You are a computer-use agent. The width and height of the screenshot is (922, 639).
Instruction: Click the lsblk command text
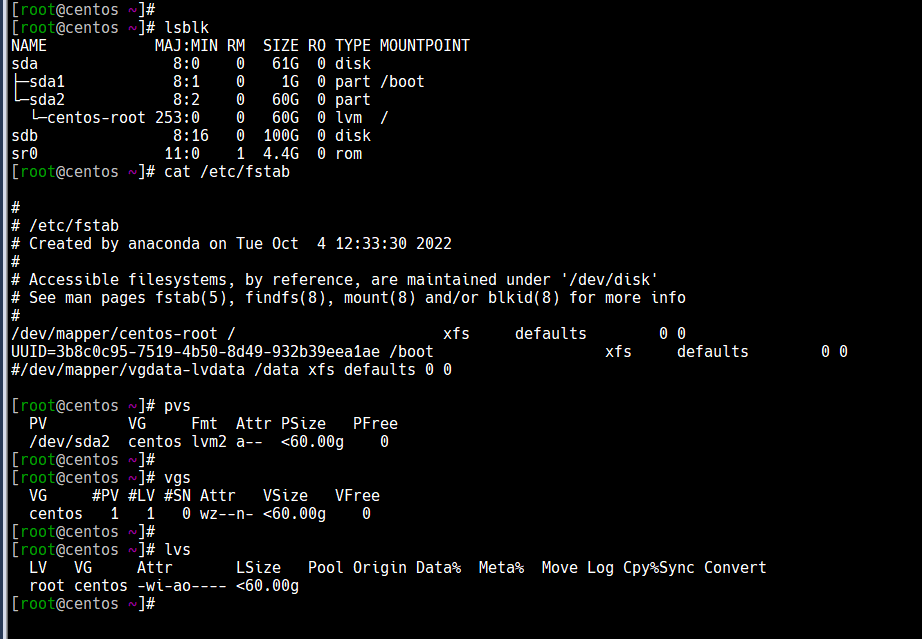[186, 28]
